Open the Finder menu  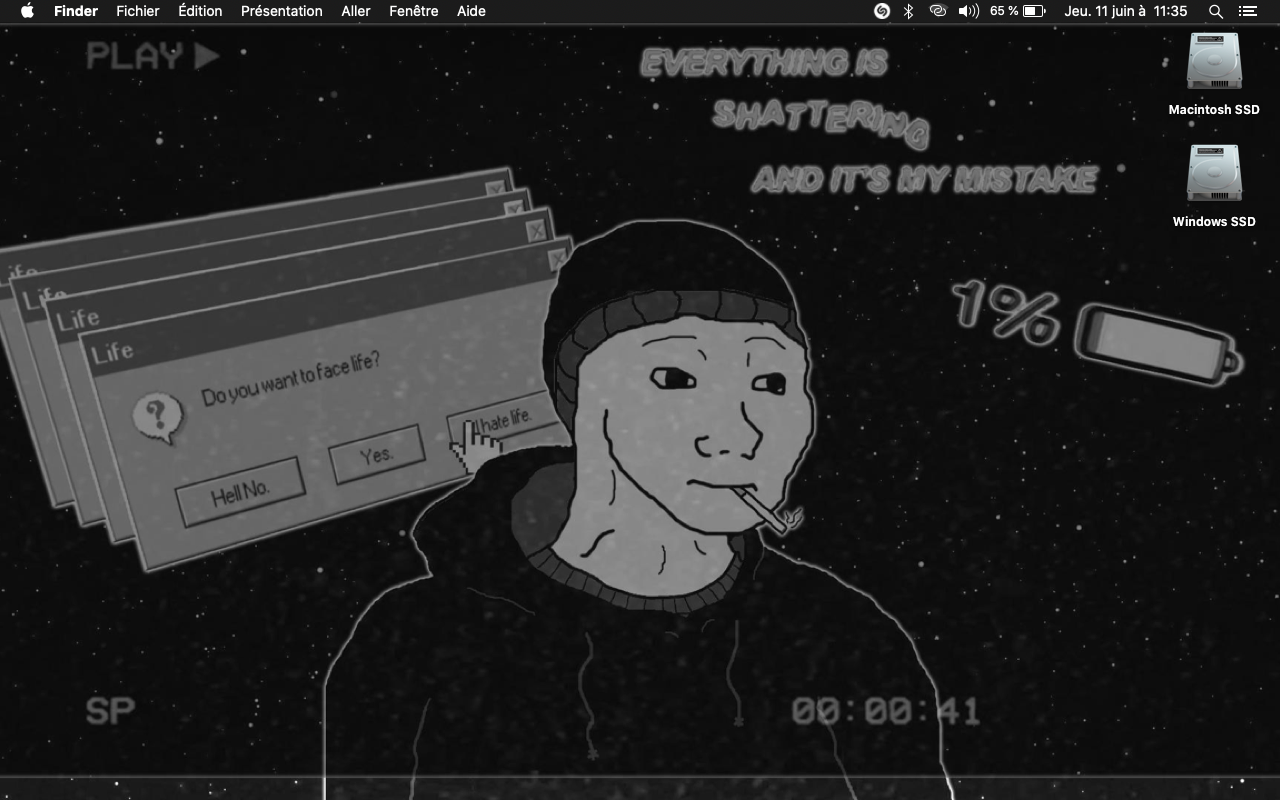point(76,11)
